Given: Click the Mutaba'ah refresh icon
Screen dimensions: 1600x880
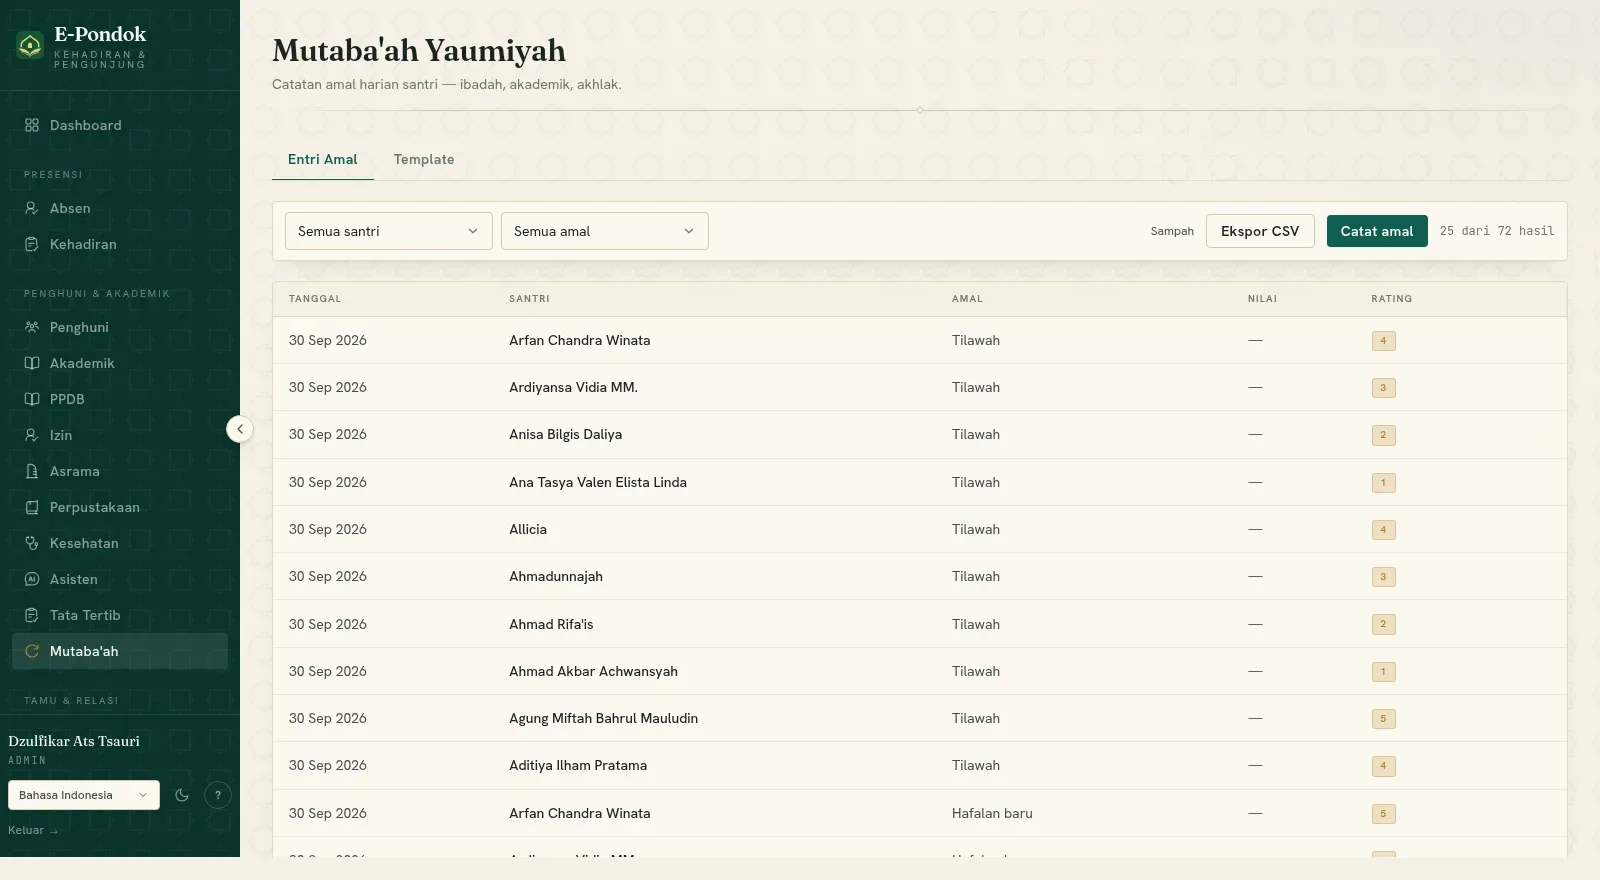Looking at the screenshot, I should pos(32,651).
